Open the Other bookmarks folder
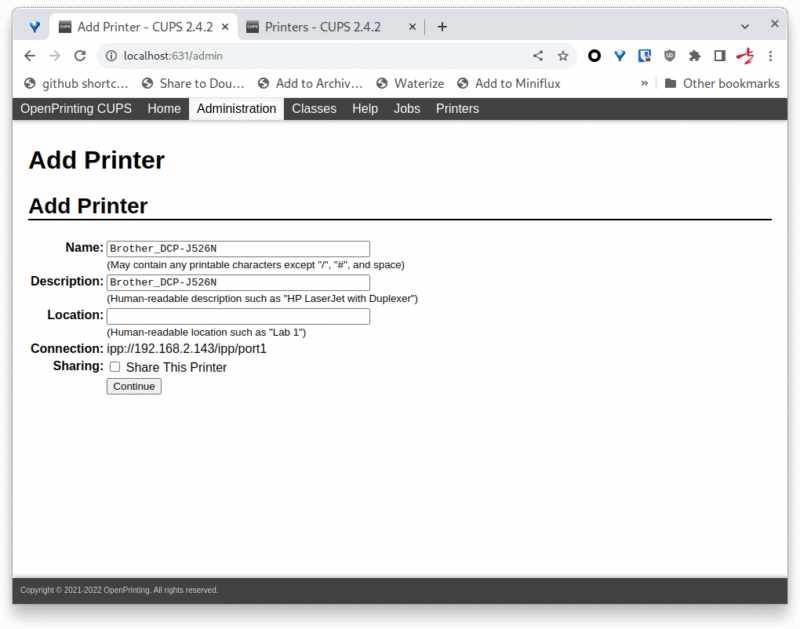800x629 pixels. (x=721, y=84)
